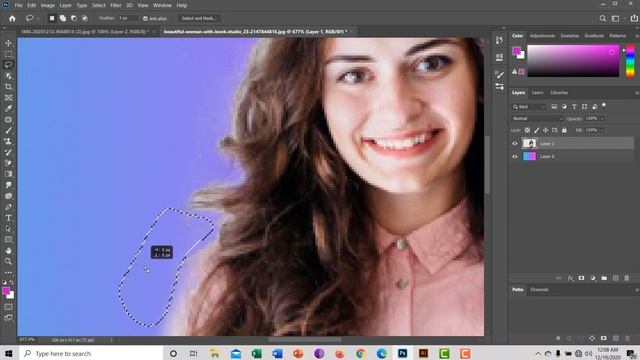Select the Move tool
640x360 pixels.
(8, 43)
